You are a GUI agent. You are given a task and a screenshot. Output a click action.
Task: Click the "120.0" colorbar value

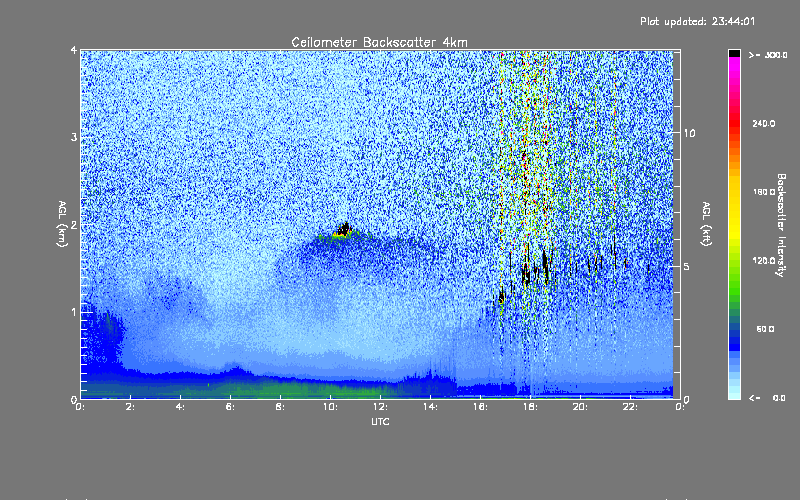coord(764,260)
